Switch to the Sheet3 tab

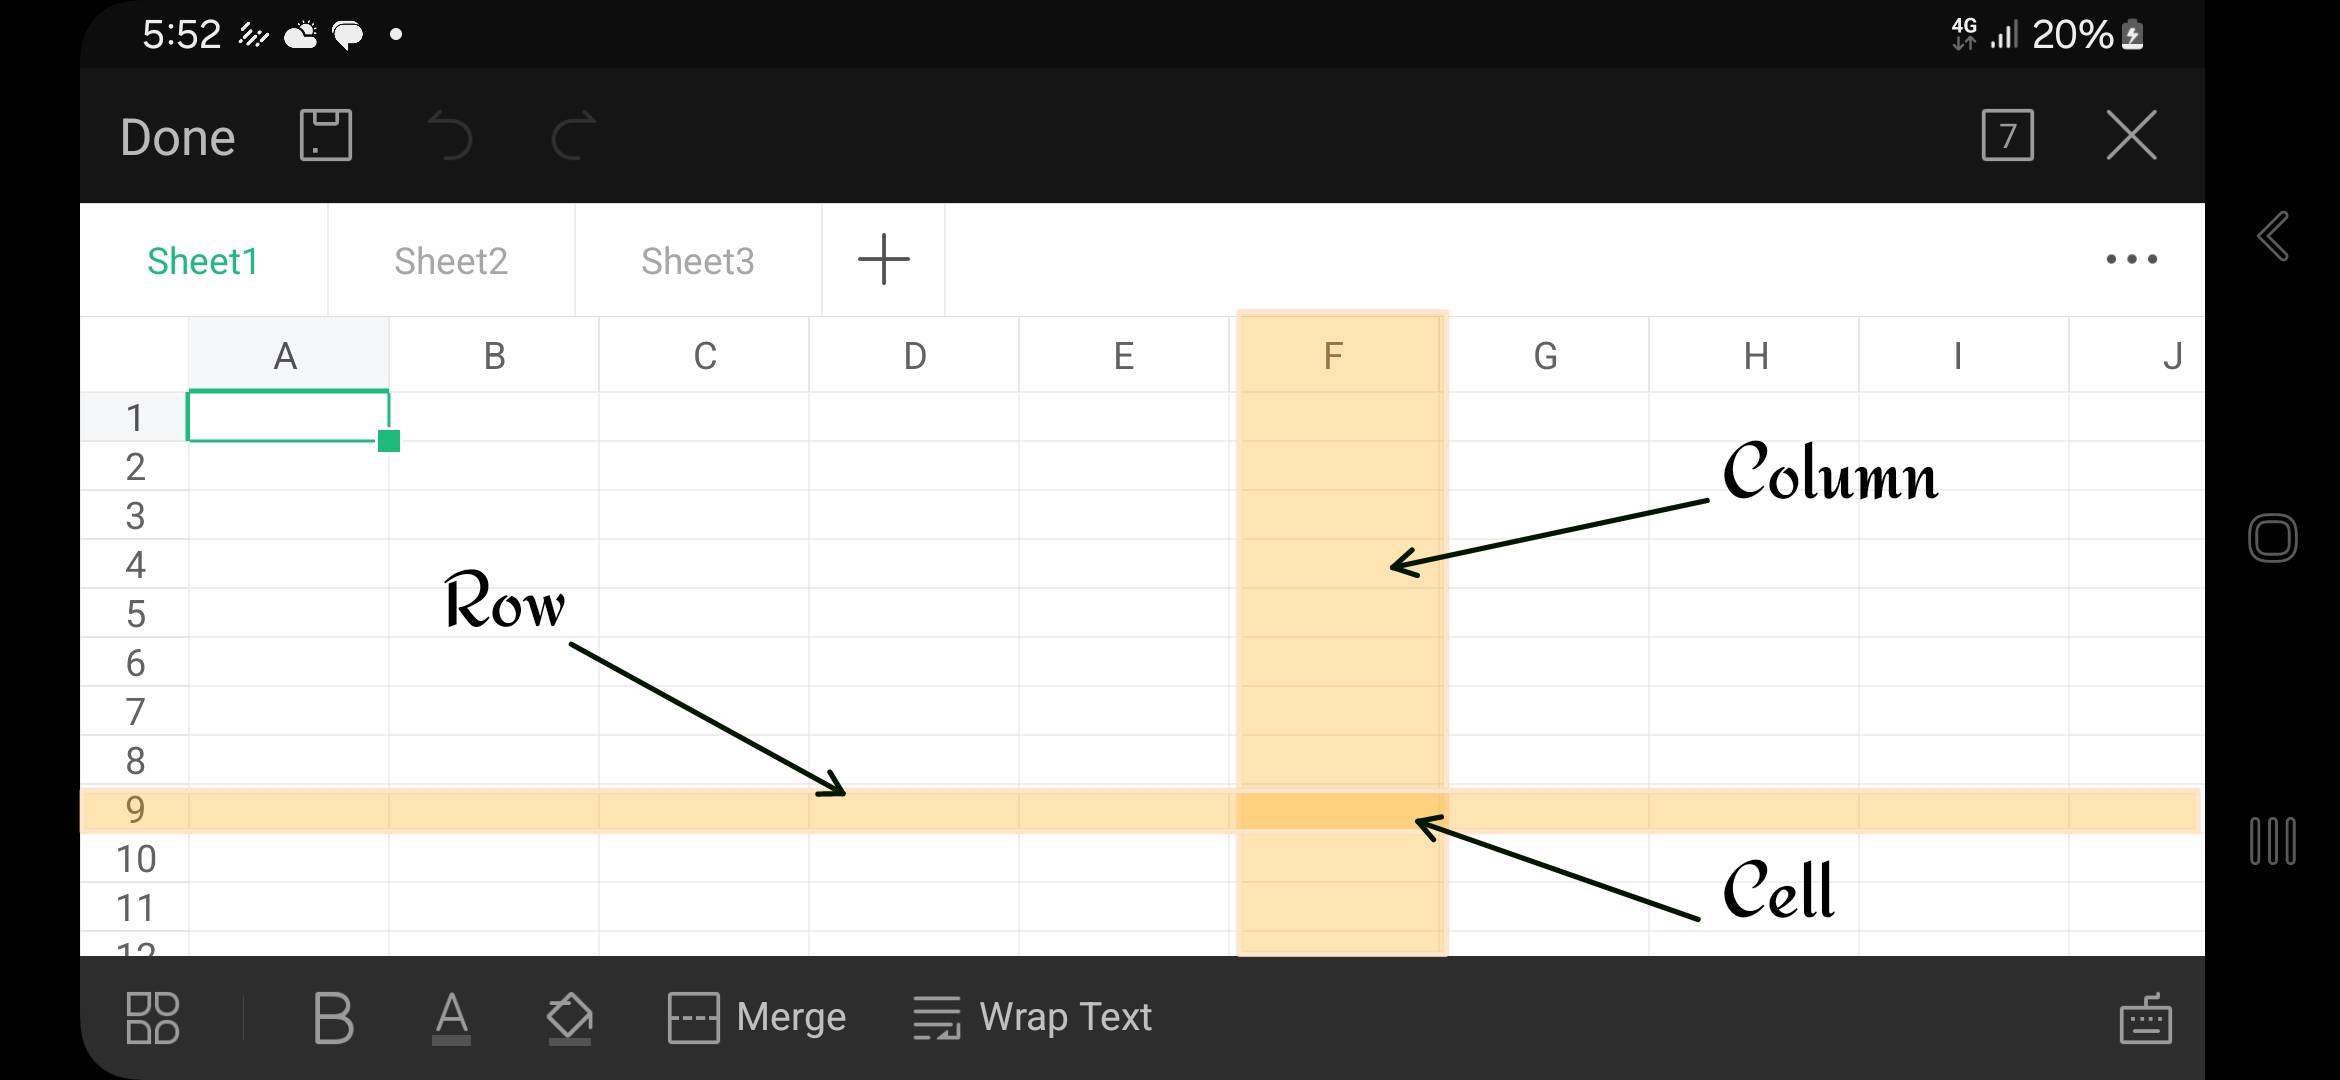[x=698, y=261]
